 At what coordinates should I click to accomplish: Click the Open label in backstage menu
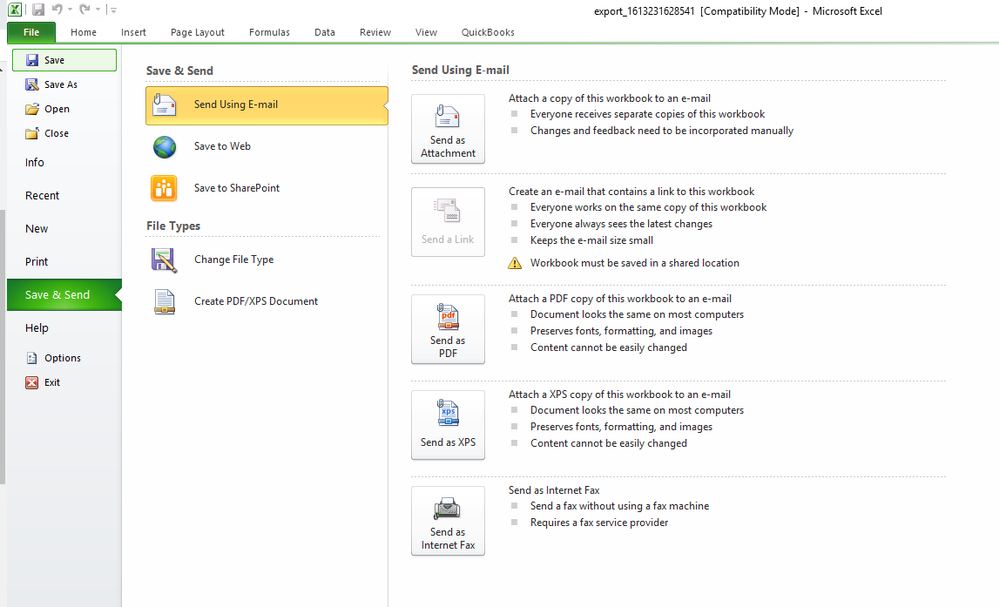(57, 110)
